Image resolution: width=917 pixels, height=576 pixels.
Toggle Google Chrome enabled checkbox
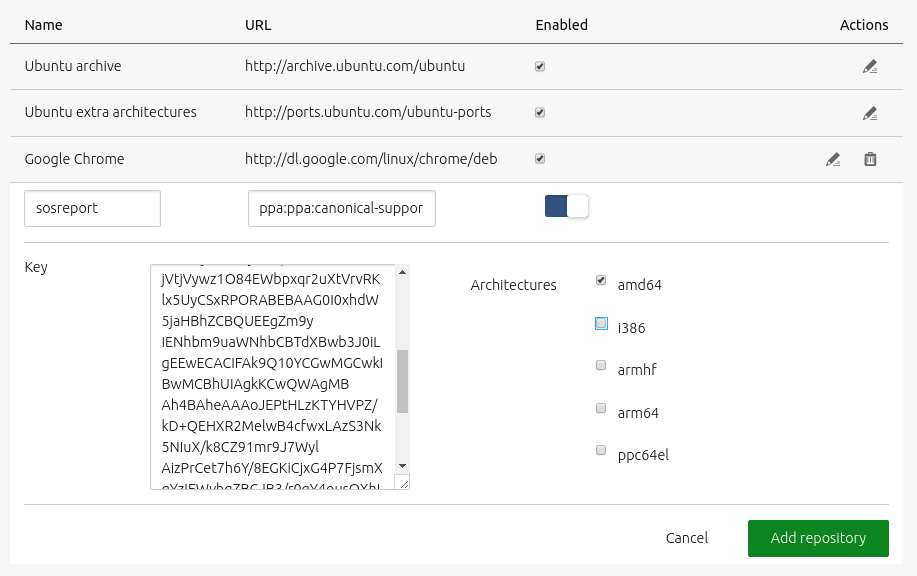coord(540,159)
